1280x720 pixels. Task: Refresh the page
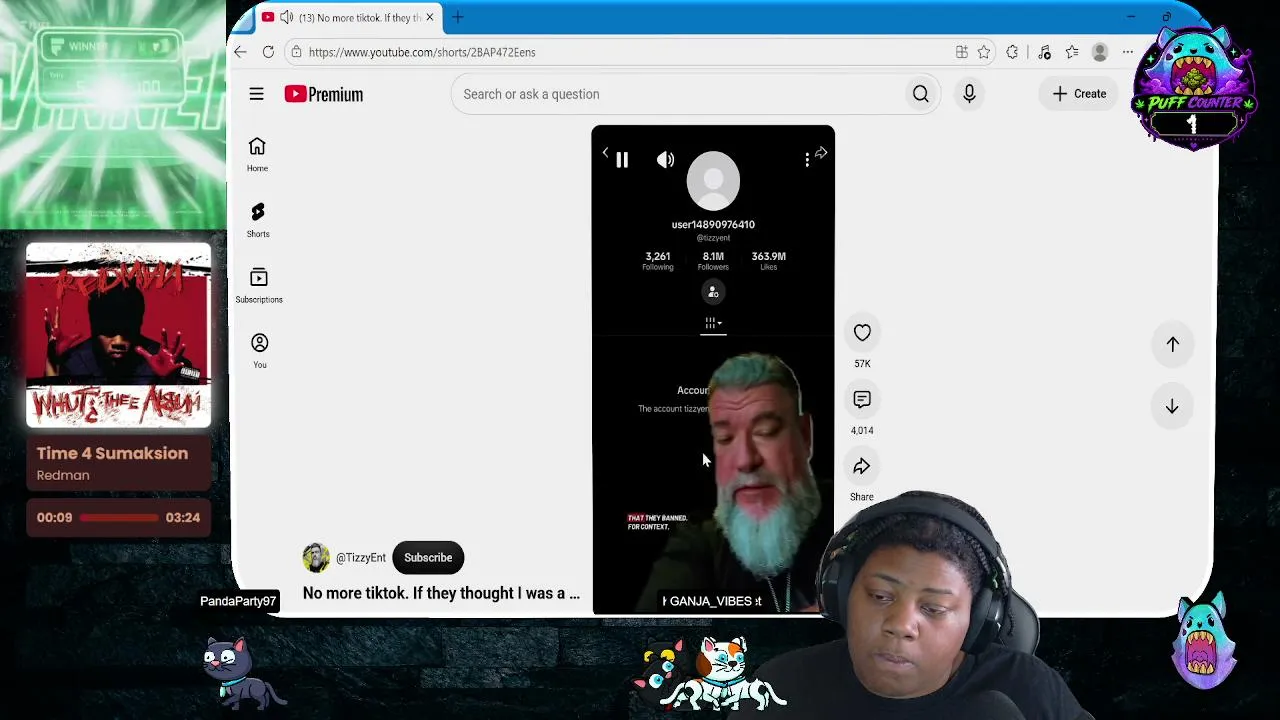coord(268,52)
